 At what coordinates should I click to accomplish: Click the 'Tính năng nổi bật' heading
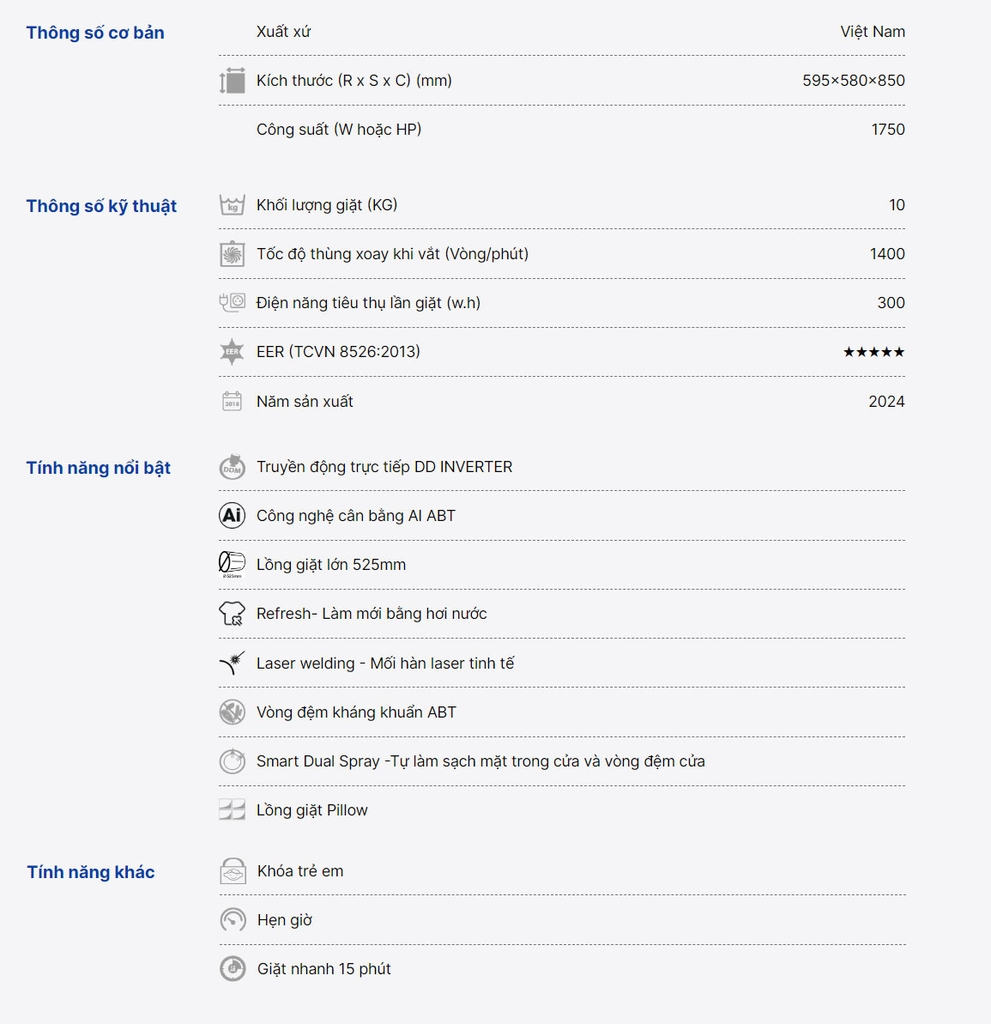click(x=98, y=468)
